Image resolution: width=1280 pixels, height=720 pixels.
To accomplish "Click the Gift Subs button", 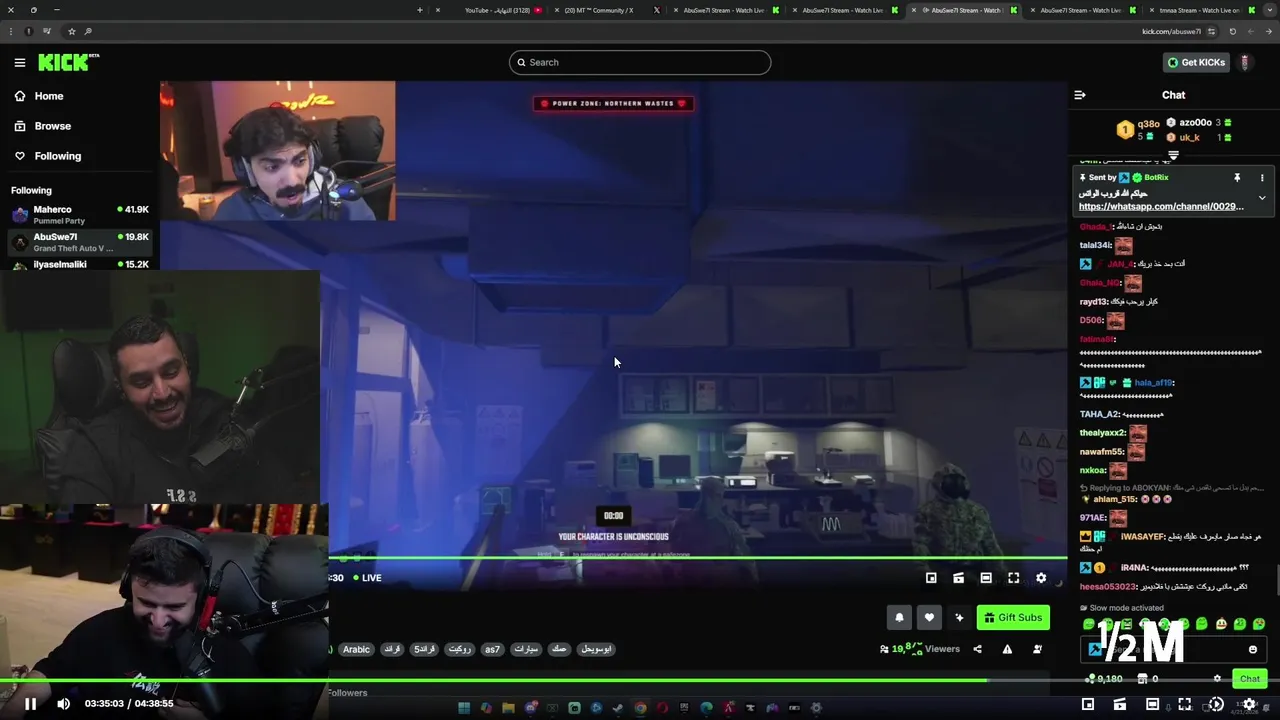I will pos(1013,617).
